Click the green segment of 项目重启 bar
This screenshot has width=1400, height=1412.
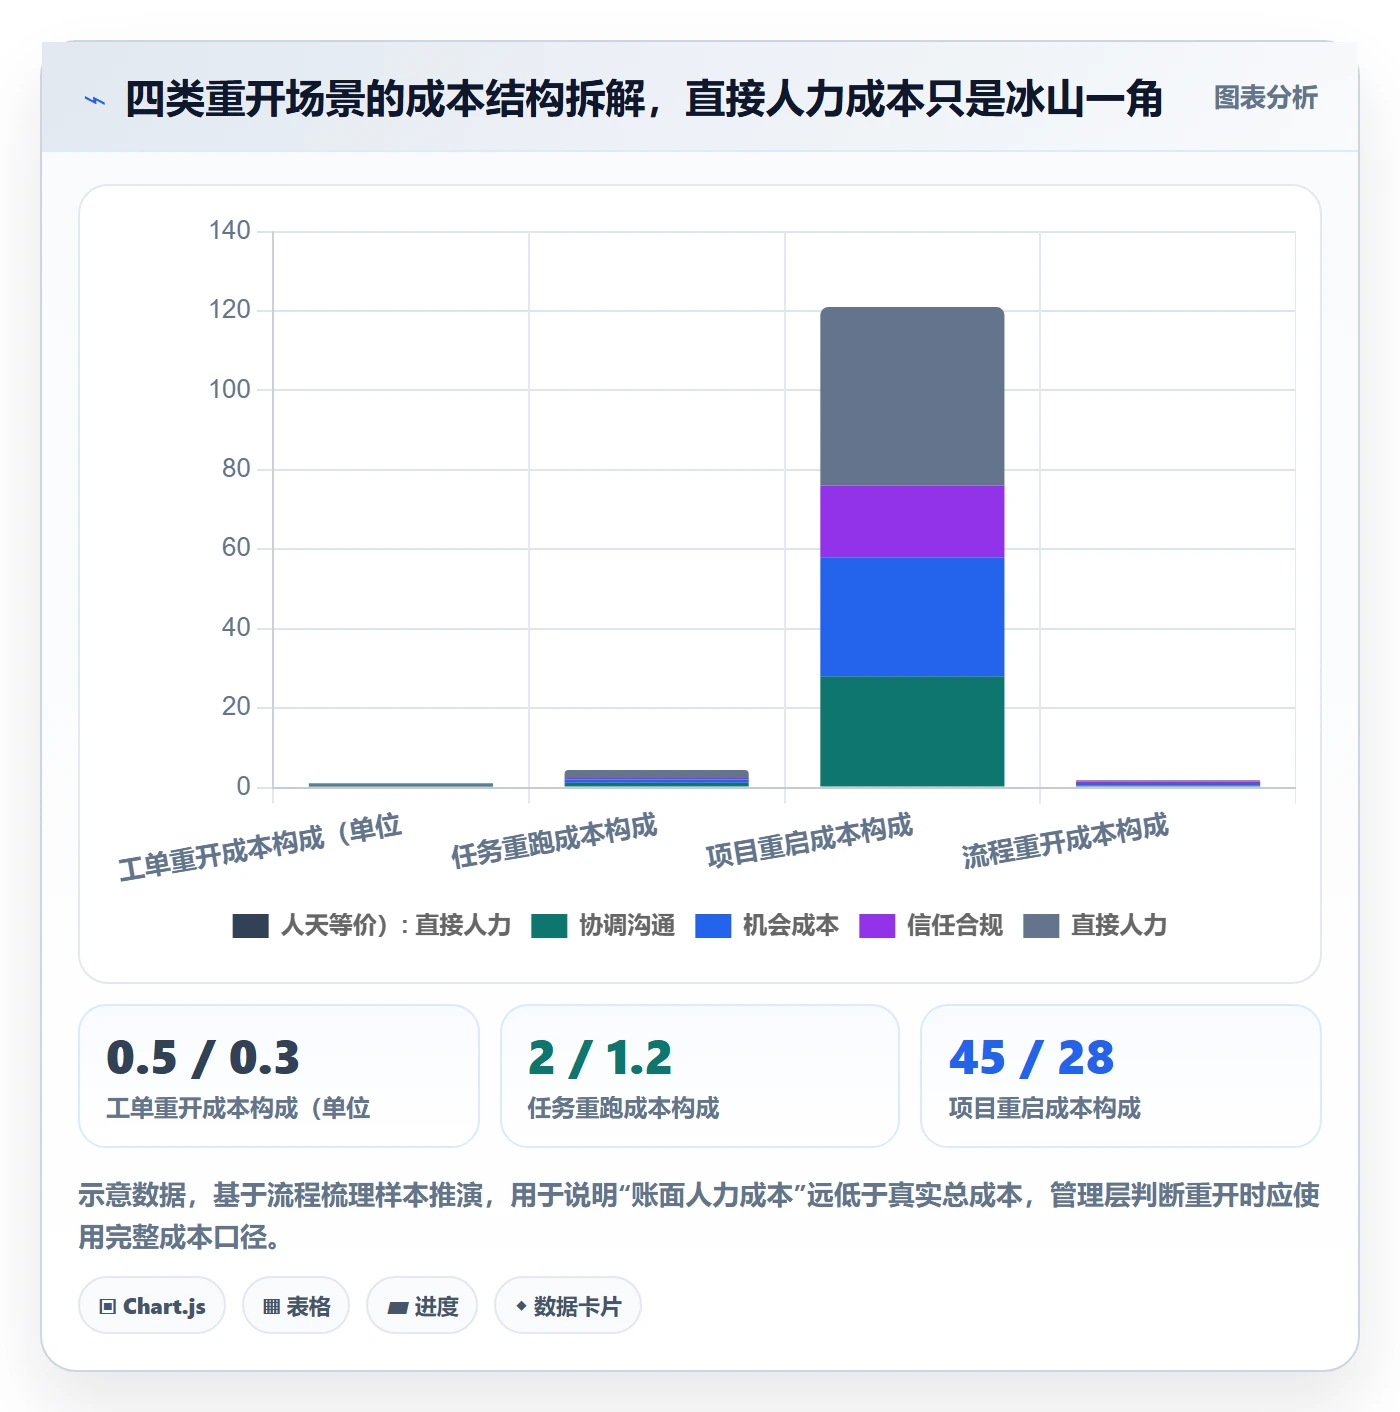[x=912, y=732]
